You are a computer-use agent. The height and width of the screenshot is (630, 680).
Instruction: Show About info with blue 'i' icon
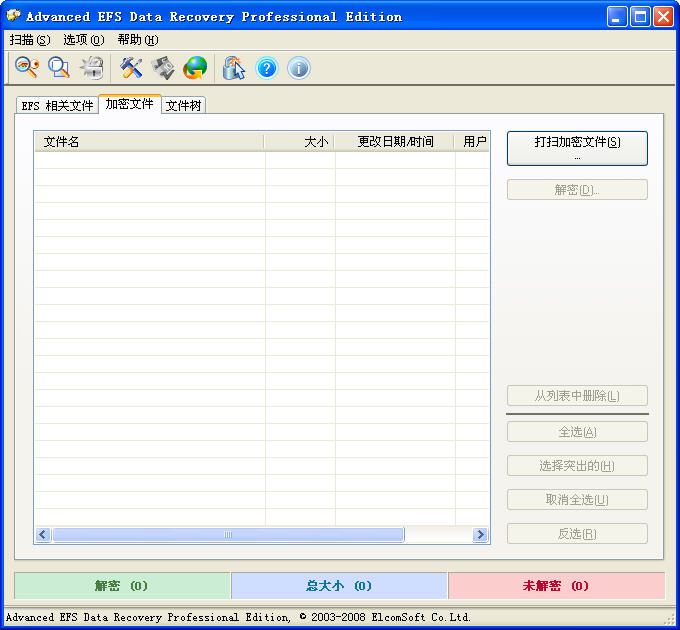coord(298,68)
